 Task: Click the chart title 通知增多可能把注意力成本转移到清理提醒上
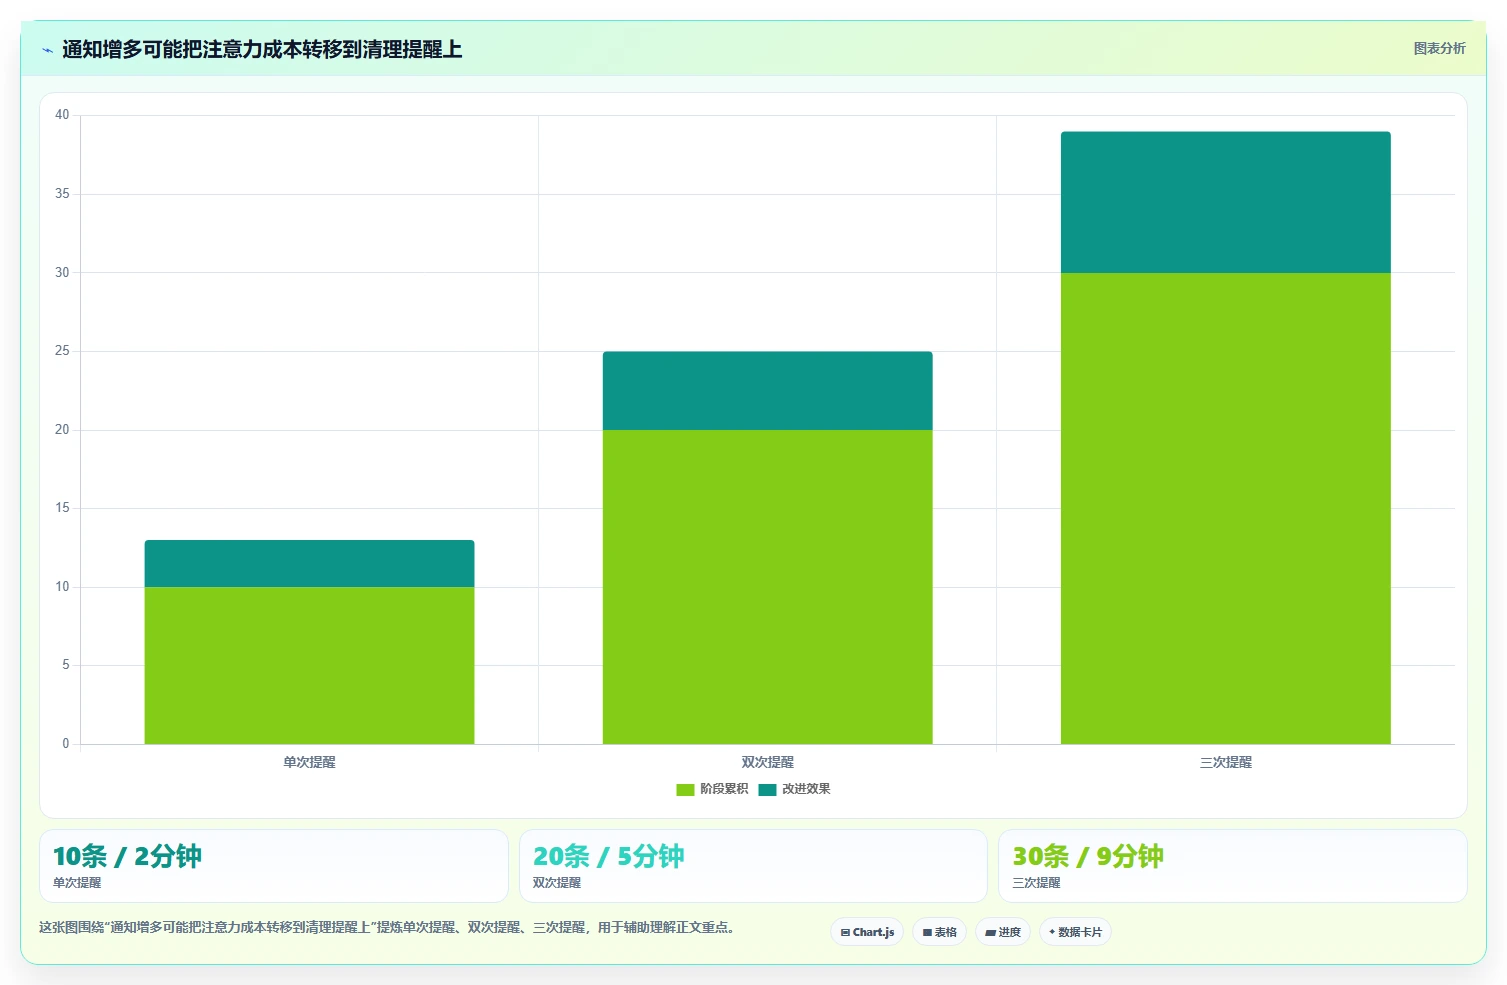(x=262, y=50)
